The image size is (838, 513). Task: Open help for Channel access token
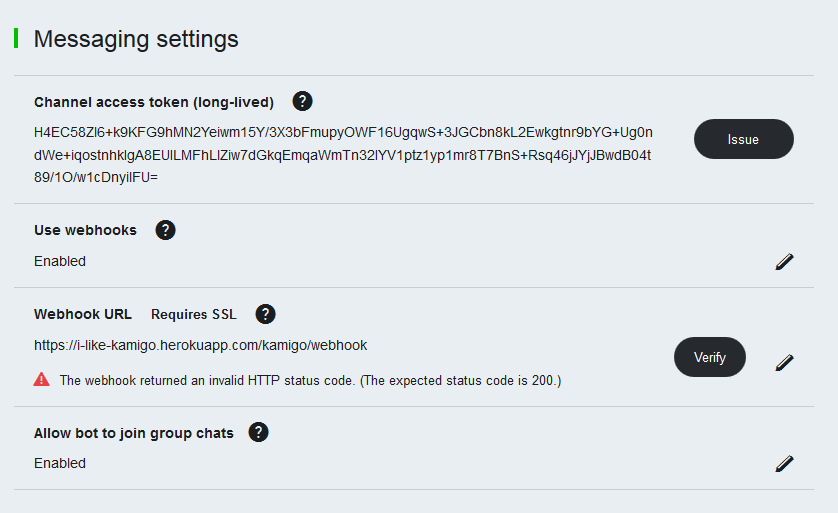302,101
